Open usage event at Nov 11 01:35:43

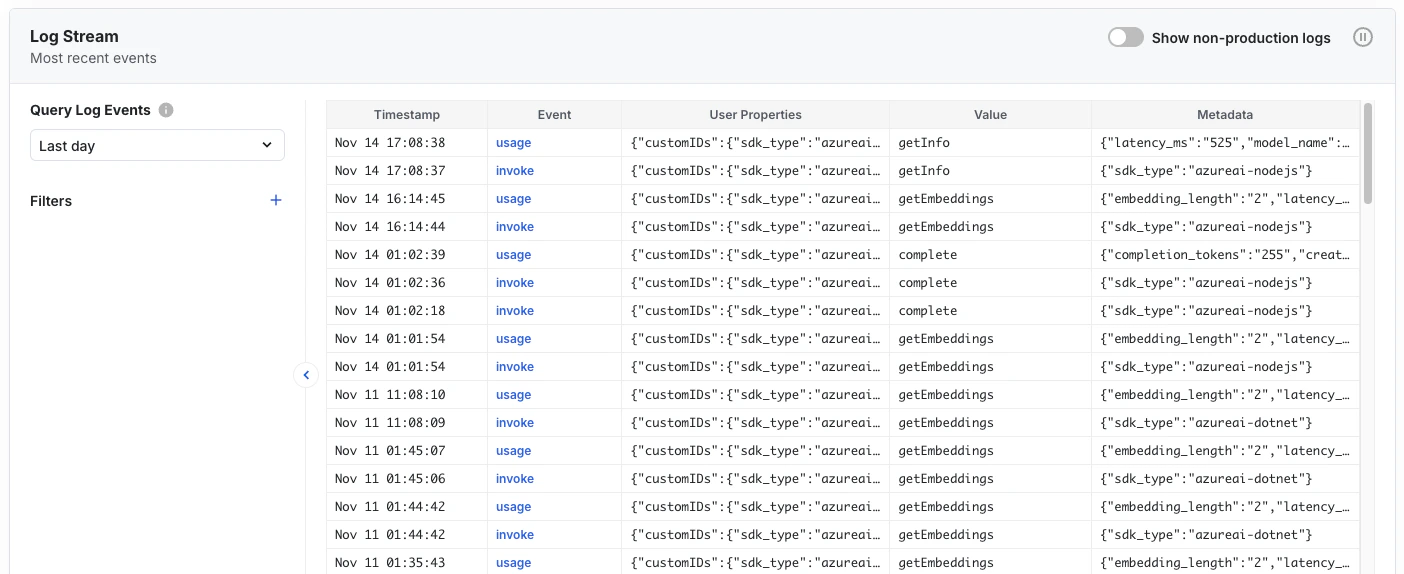(x=513, y=563)
